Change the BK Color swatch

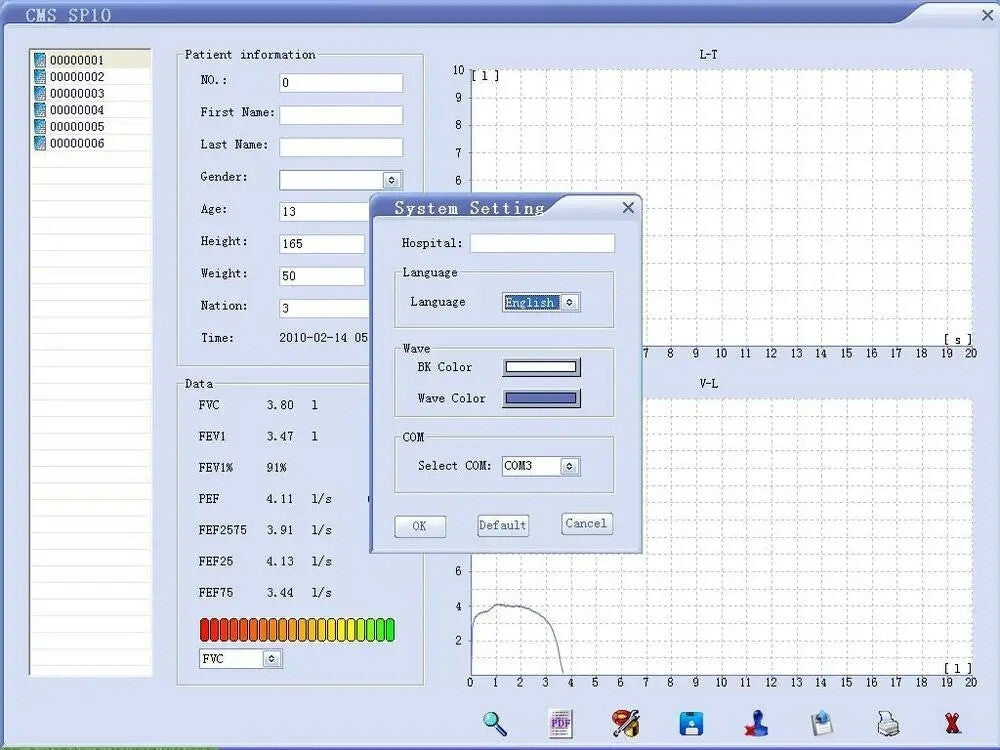pyautogui.click(x=541, y=366)
